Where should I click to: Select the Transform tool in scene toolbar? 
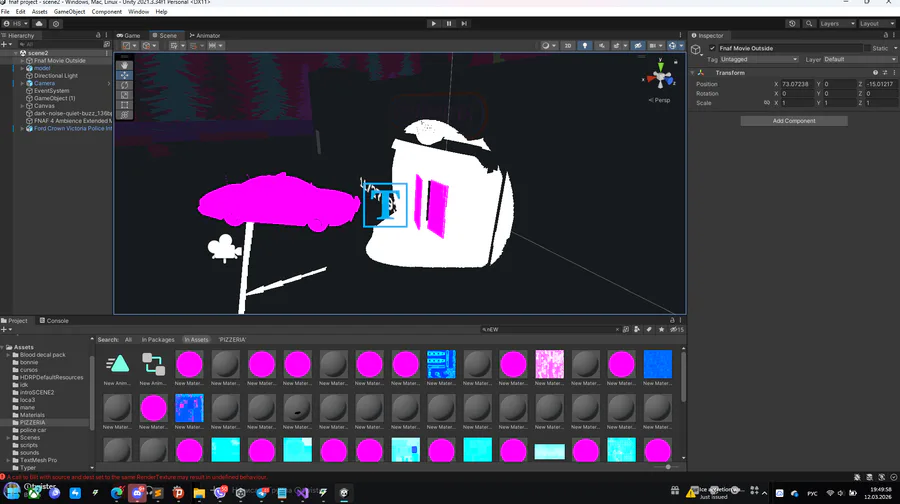(x=125, y=115)
